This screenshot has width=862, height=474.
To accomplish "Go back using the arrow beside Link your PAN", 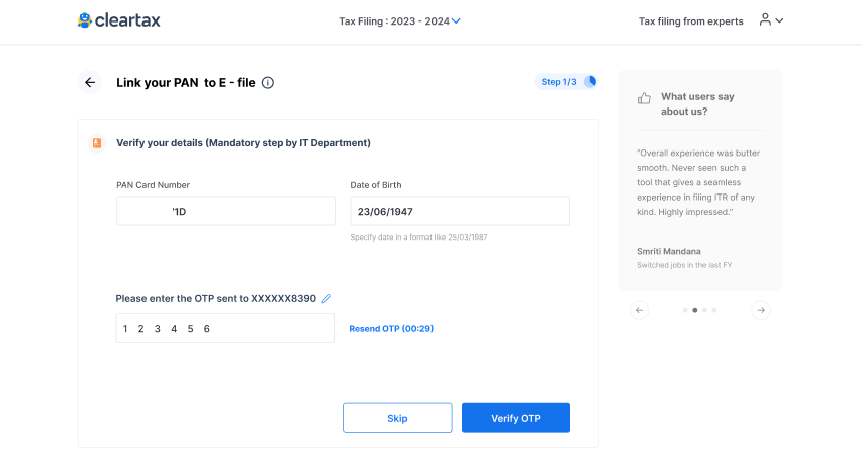I will pyautogui.click(x=90, y=82).
